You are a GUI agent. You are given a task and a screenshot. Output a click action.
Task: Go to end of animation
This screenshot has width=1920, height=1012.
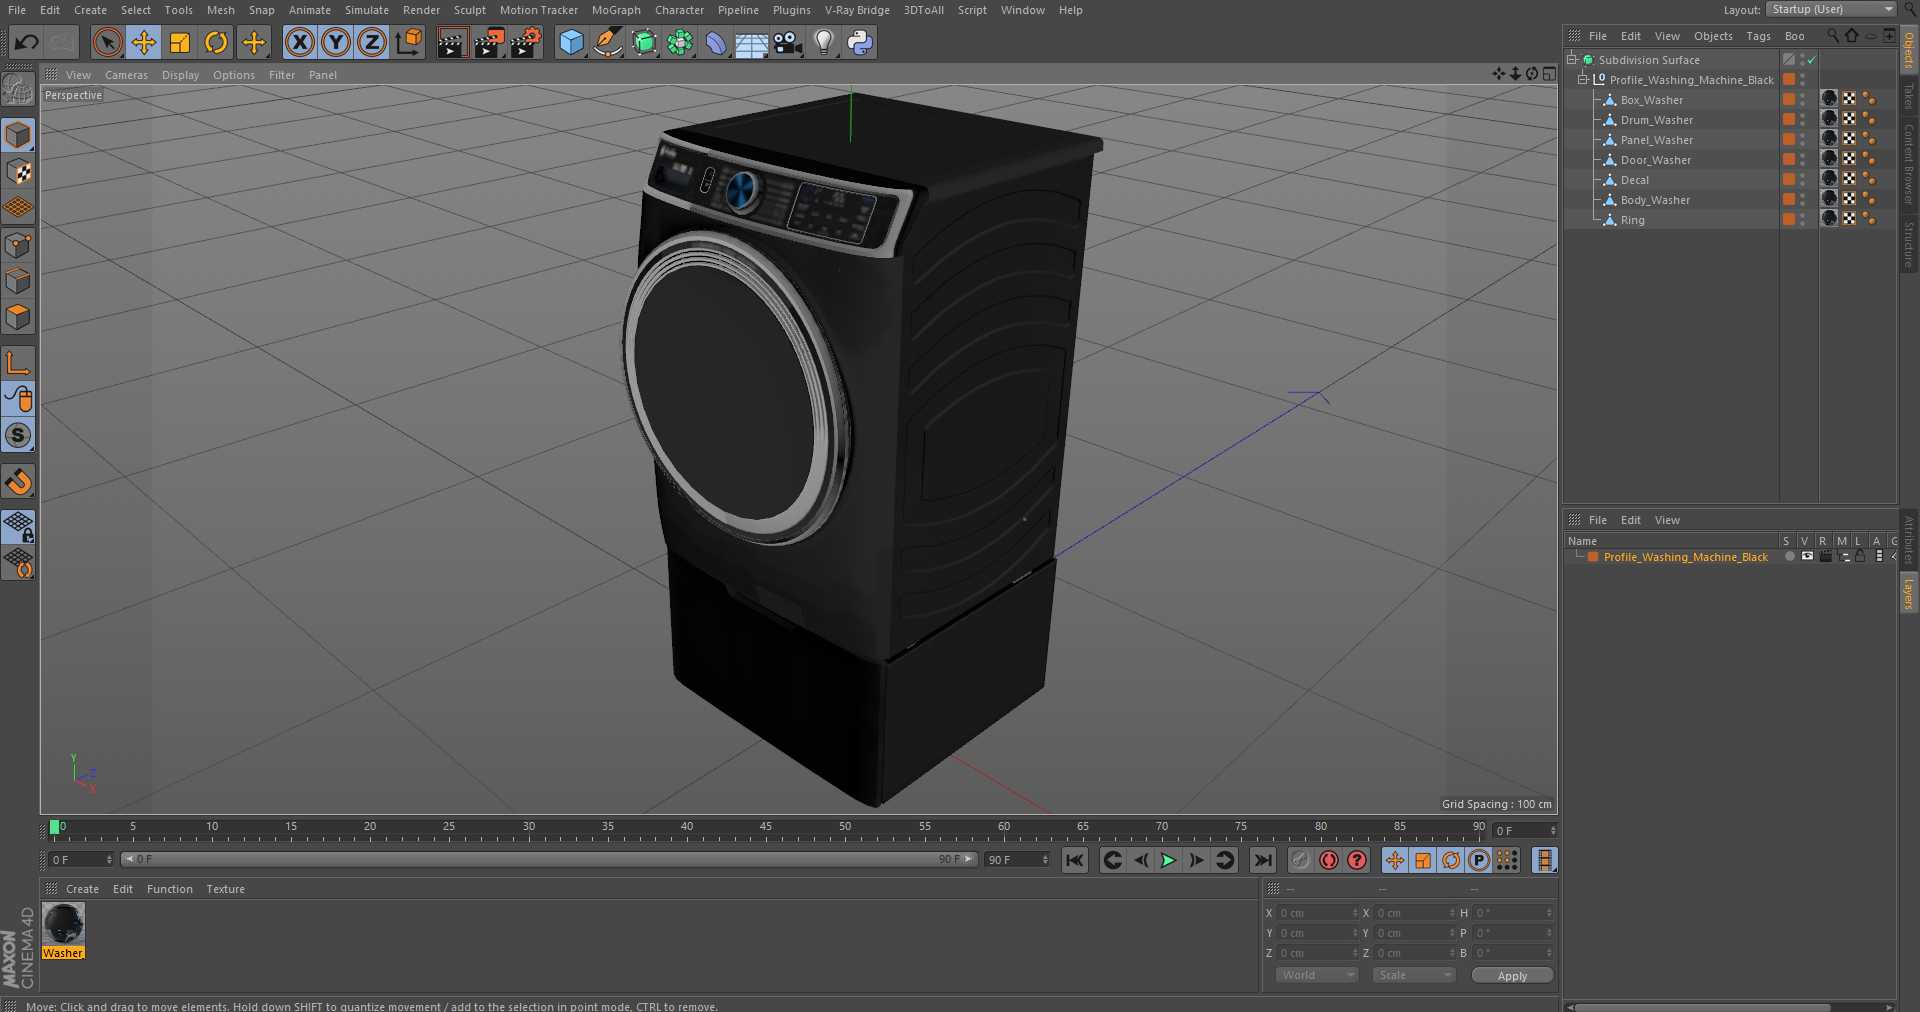click(1263, 860)
